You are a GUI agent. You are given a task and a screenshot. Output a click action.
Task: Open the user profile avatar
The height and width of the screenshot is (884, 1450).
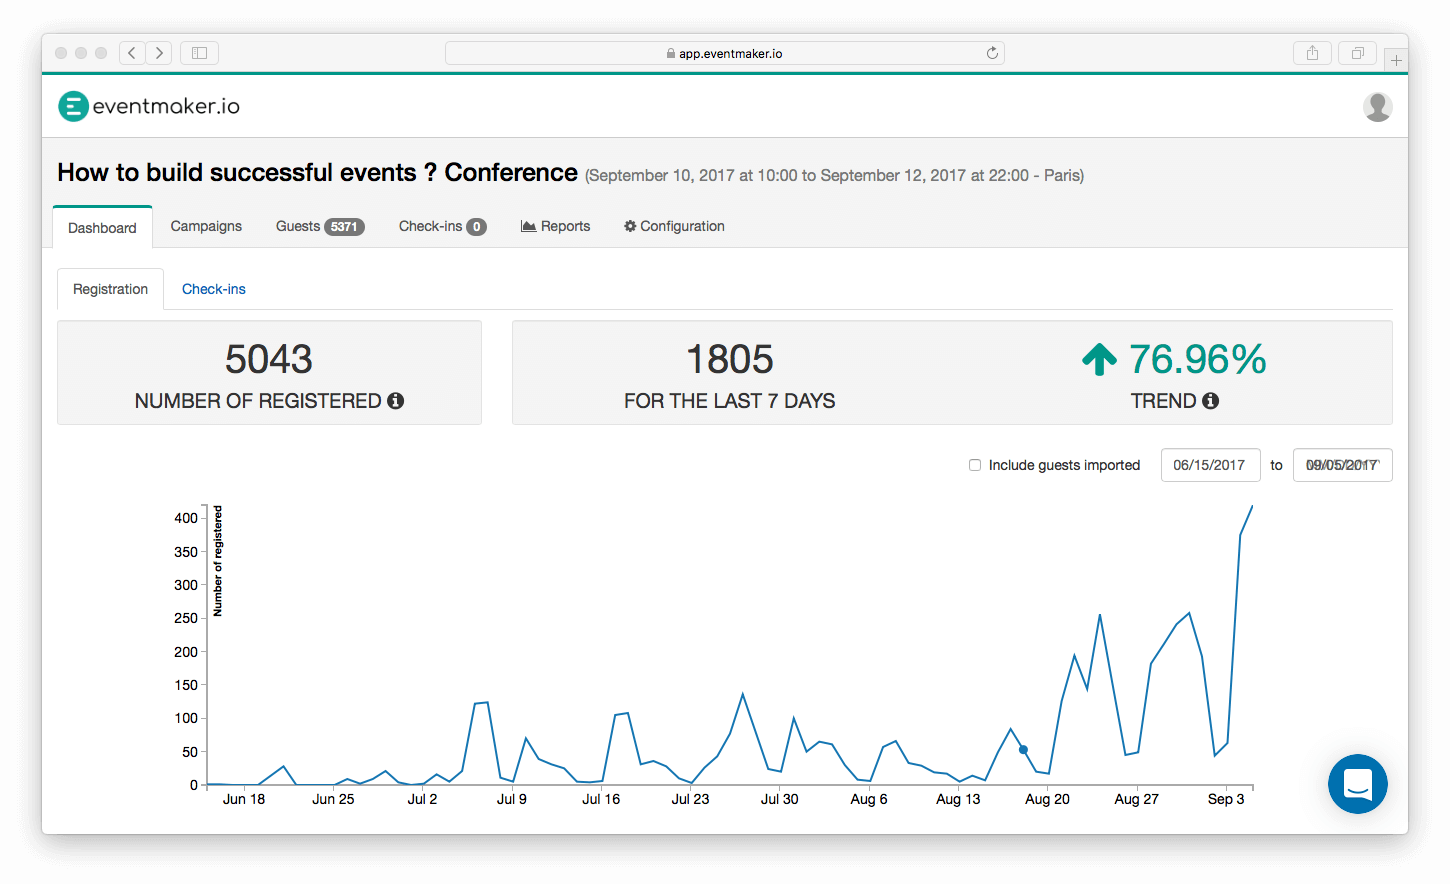tap(1377, 106)
